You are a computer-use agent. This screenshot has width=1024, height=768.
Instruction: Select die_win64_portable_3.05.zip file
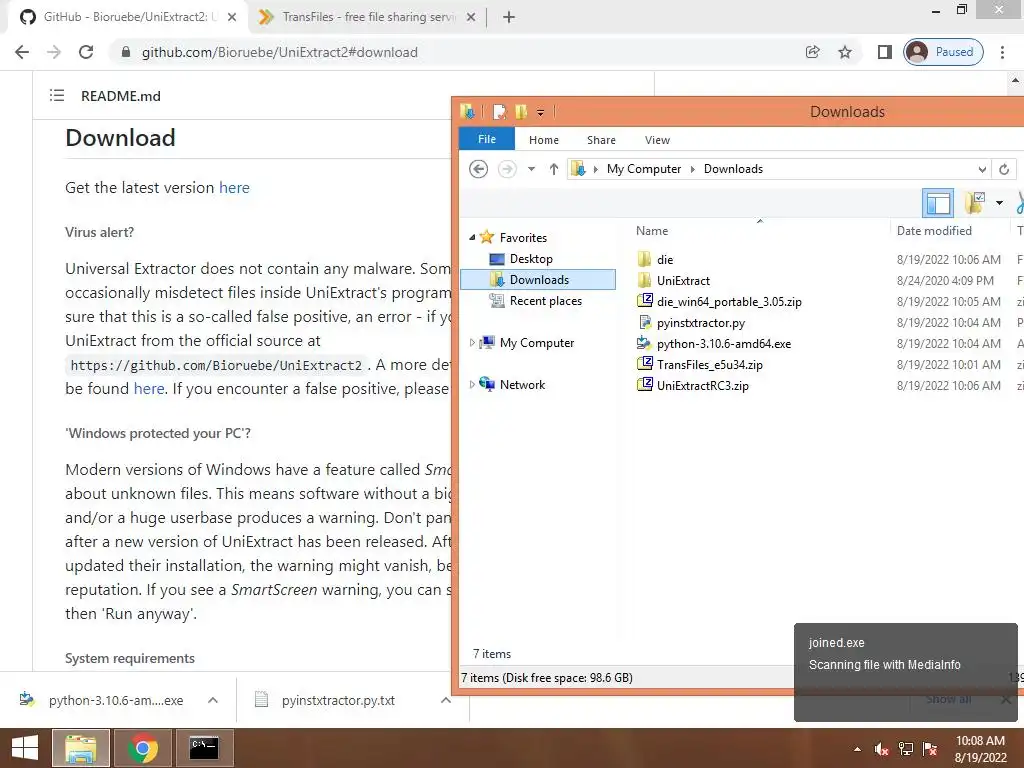coord(729,302)
